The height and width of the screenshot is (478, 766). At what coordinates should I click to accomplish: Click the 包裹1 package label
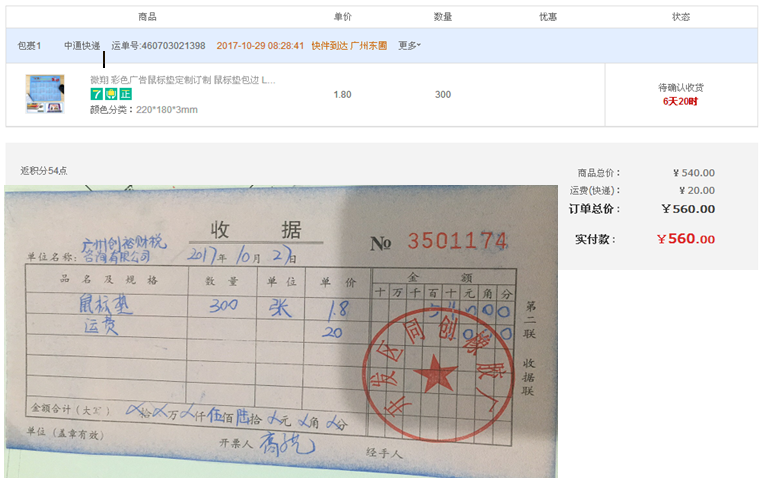30,46
